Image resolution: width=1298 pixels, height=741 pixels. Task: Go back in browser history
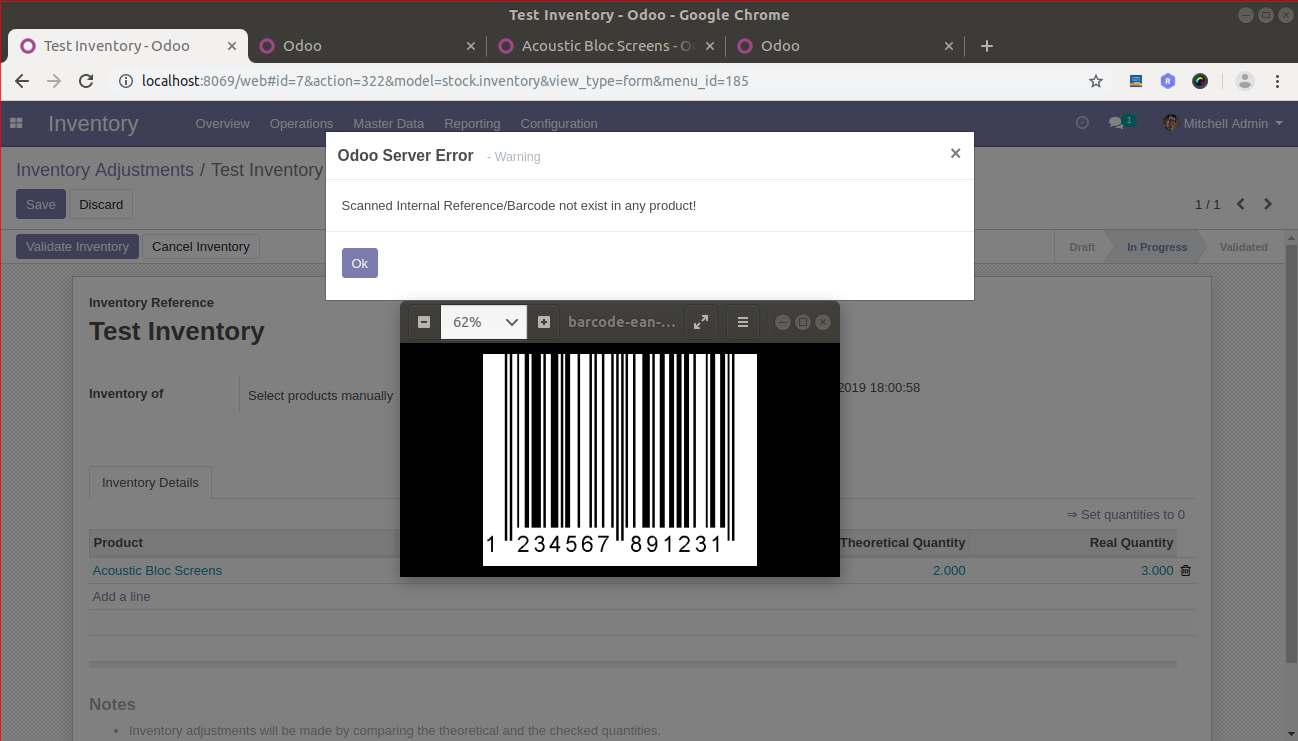(22, 81)
